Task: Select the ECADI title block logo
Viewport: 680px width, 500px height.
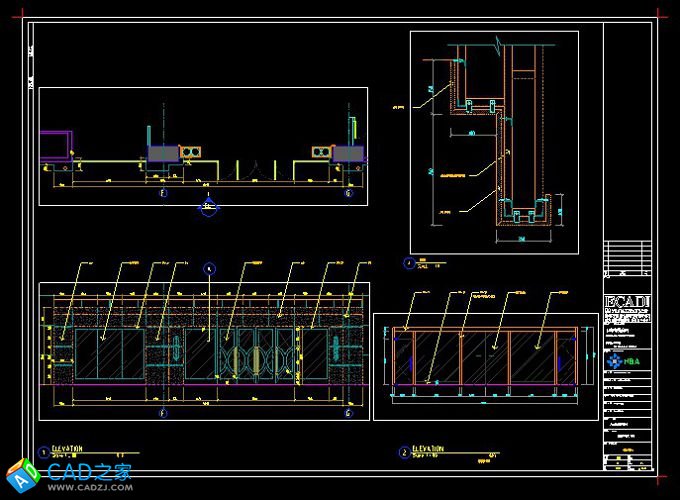Action: pyautogui.click(x=627, y=302)
